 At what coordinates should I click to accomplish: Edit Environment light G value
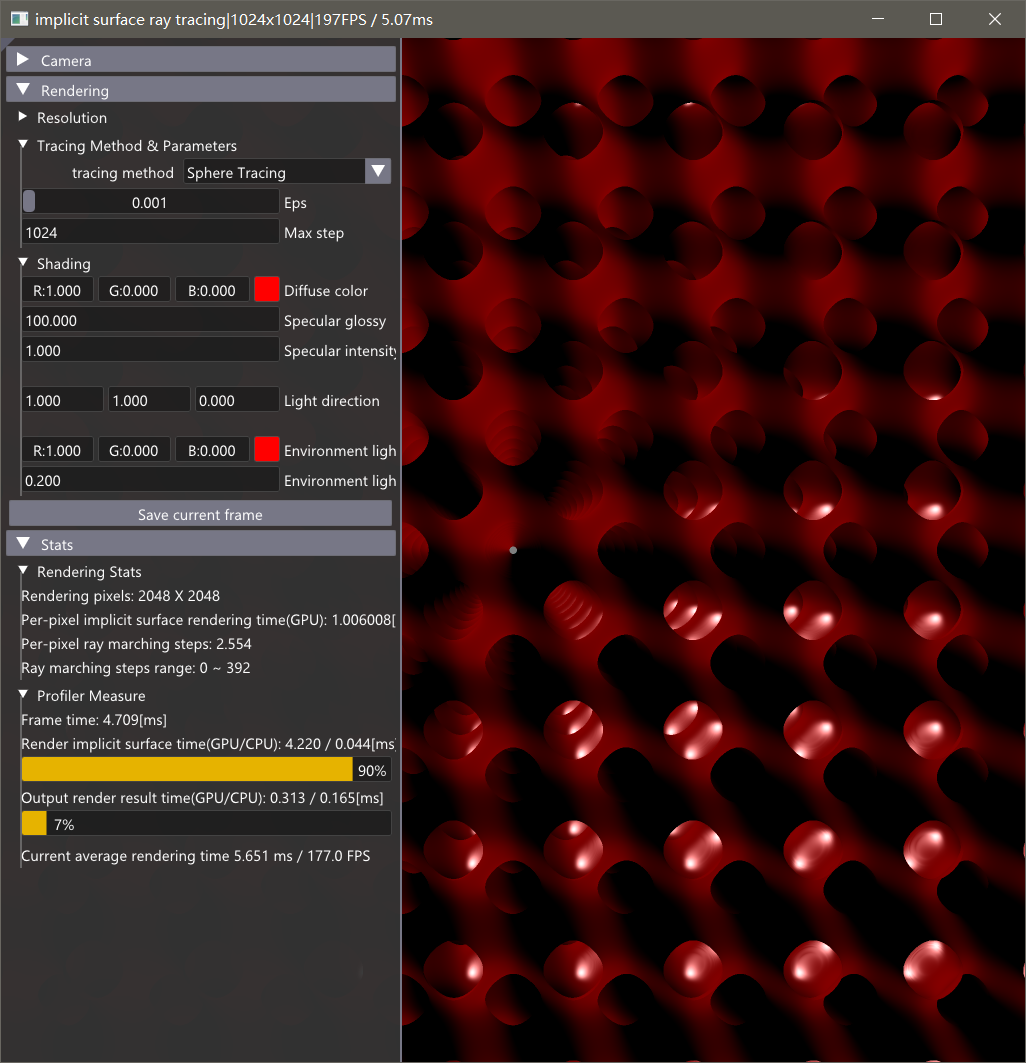tap(134, 450)
